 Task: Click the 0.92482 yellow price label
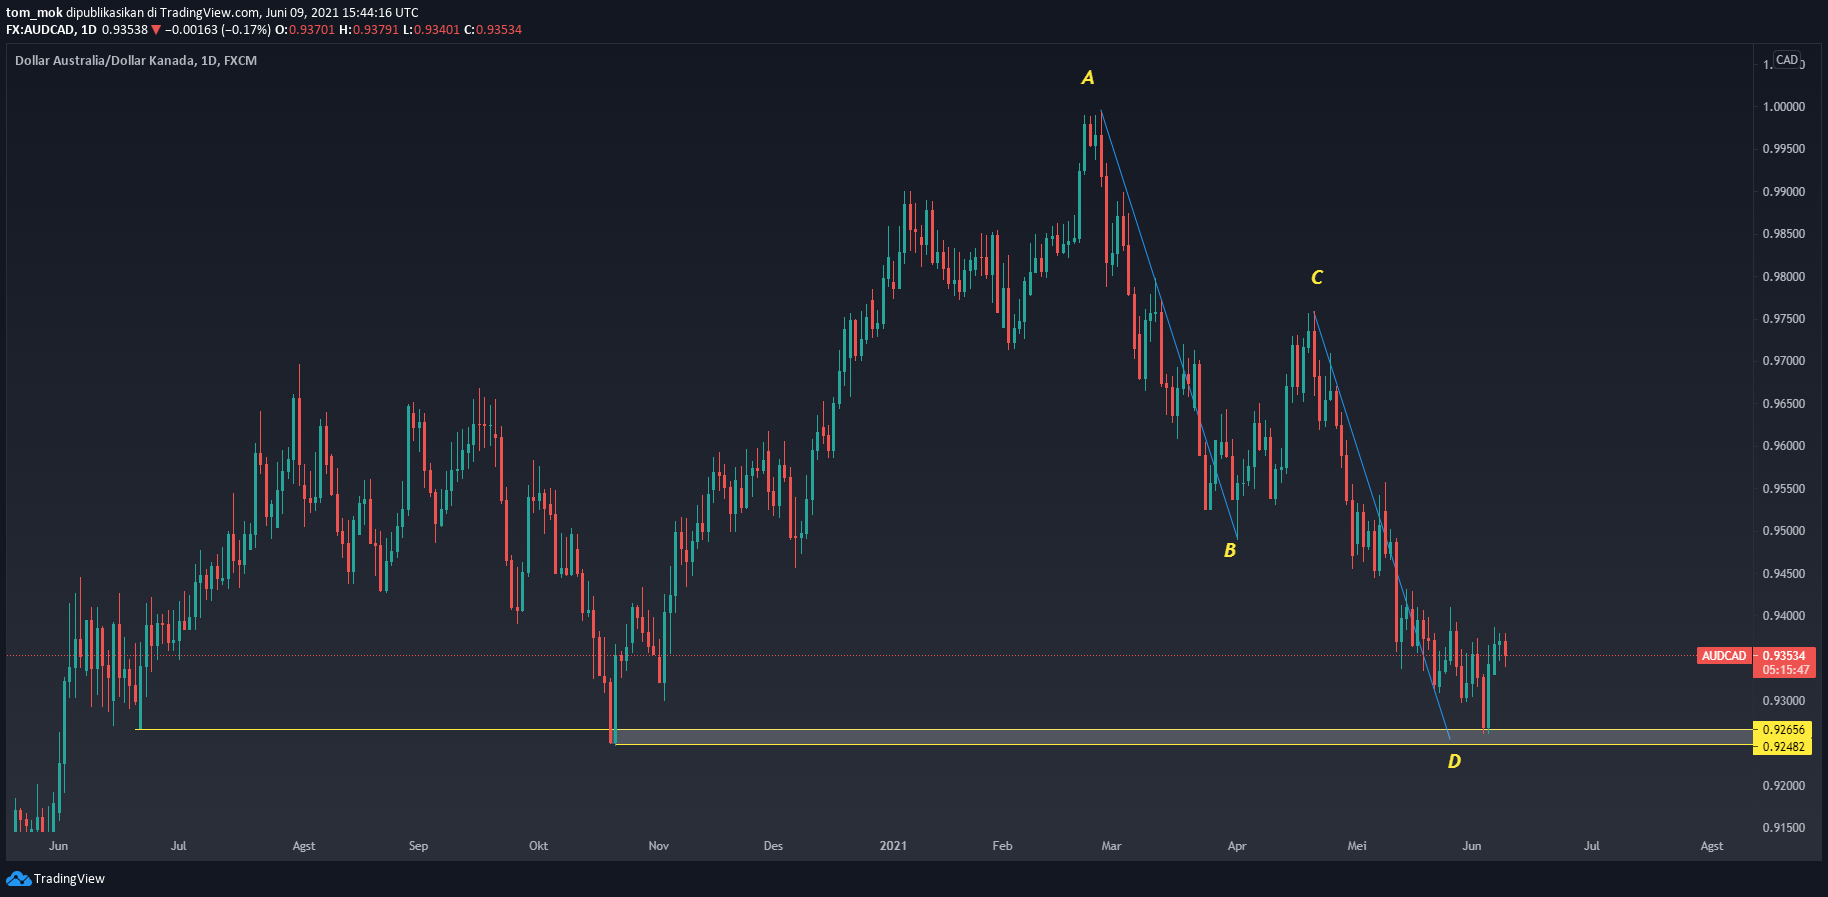(1783, 747)
